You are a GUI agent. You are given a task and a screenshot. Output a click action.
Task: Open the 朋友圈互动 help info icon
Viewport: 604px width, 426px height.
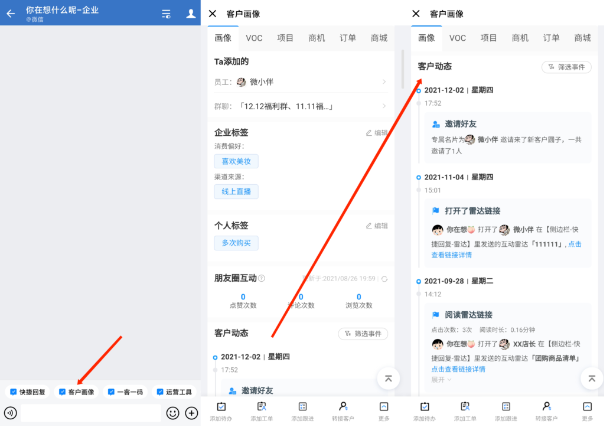(262, 278)
